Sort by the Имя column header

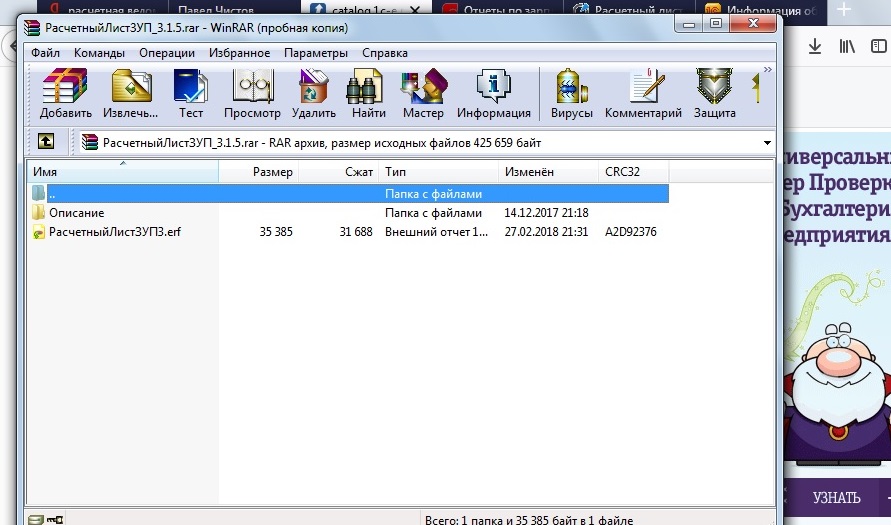(123, 172)
